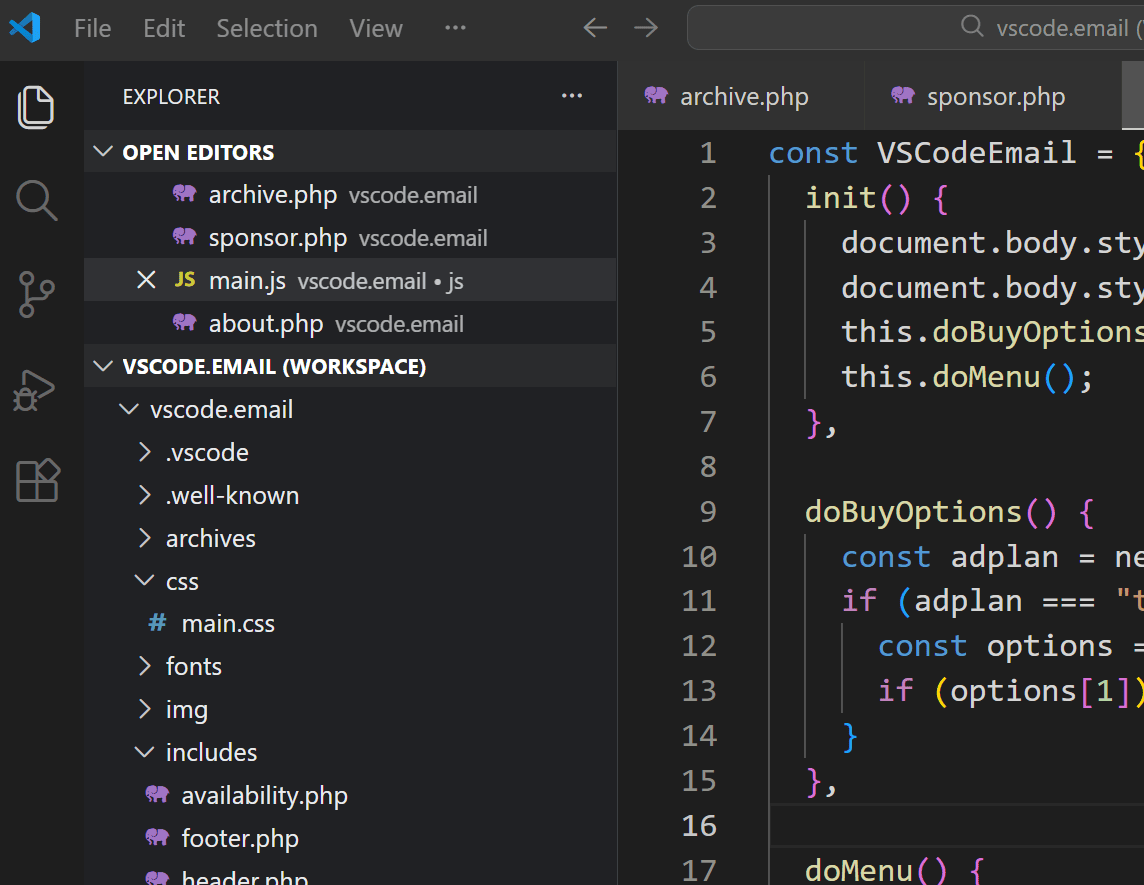Select the Run and Debug icon
This screenshot has height=885, width=1144.
pyautogui.click(x=36, y=388)
